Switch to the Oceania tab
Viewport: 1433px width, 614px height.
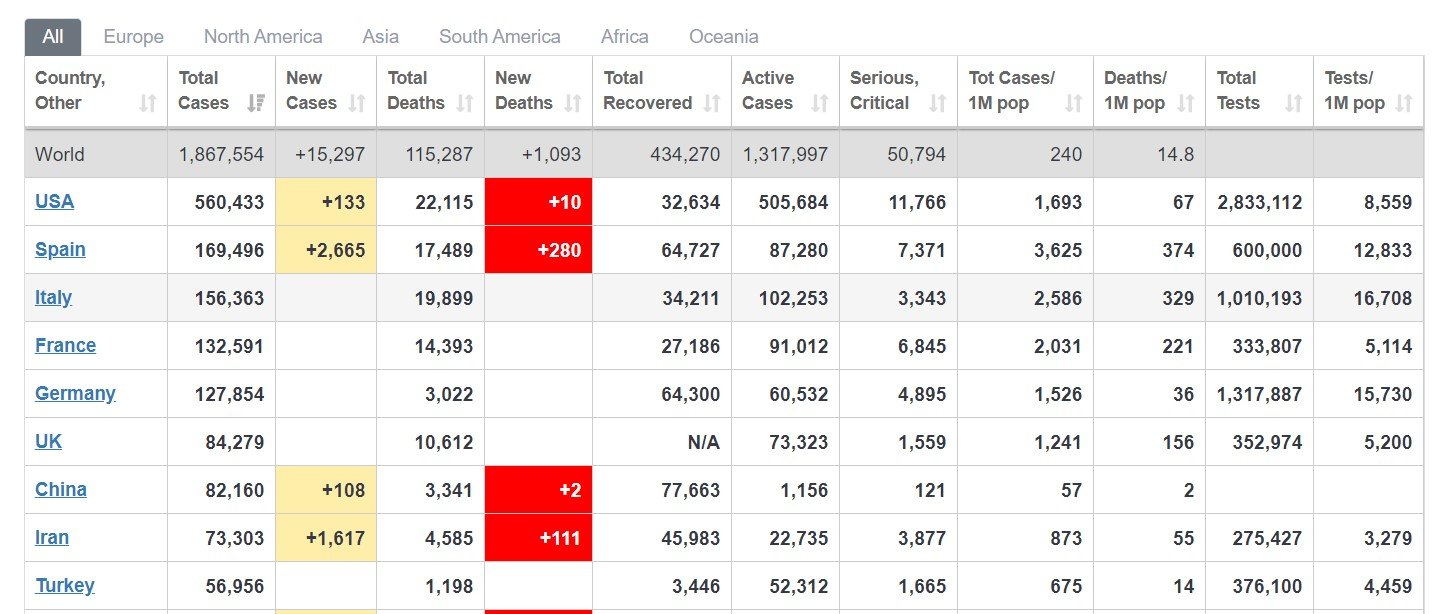(723, 37)
